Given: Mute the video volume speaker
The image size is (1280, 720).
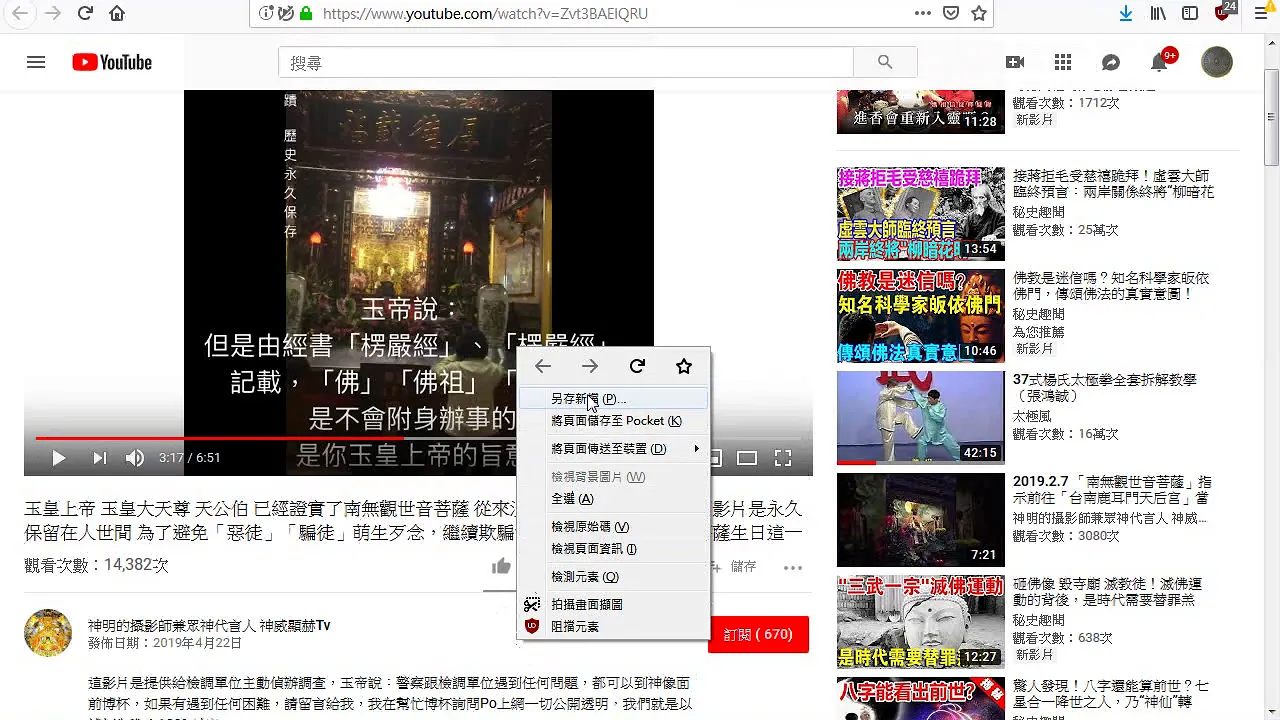Looking at the screenshot, I should pos(135,458).
